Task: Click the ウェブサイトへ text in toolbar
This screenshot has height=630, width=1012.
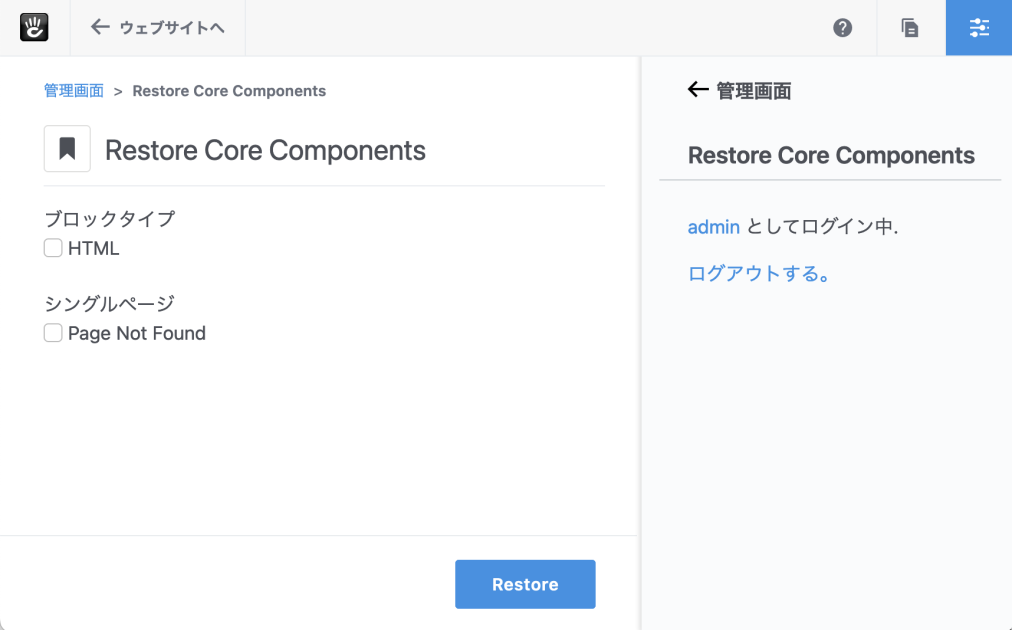Action: (172, 28)
